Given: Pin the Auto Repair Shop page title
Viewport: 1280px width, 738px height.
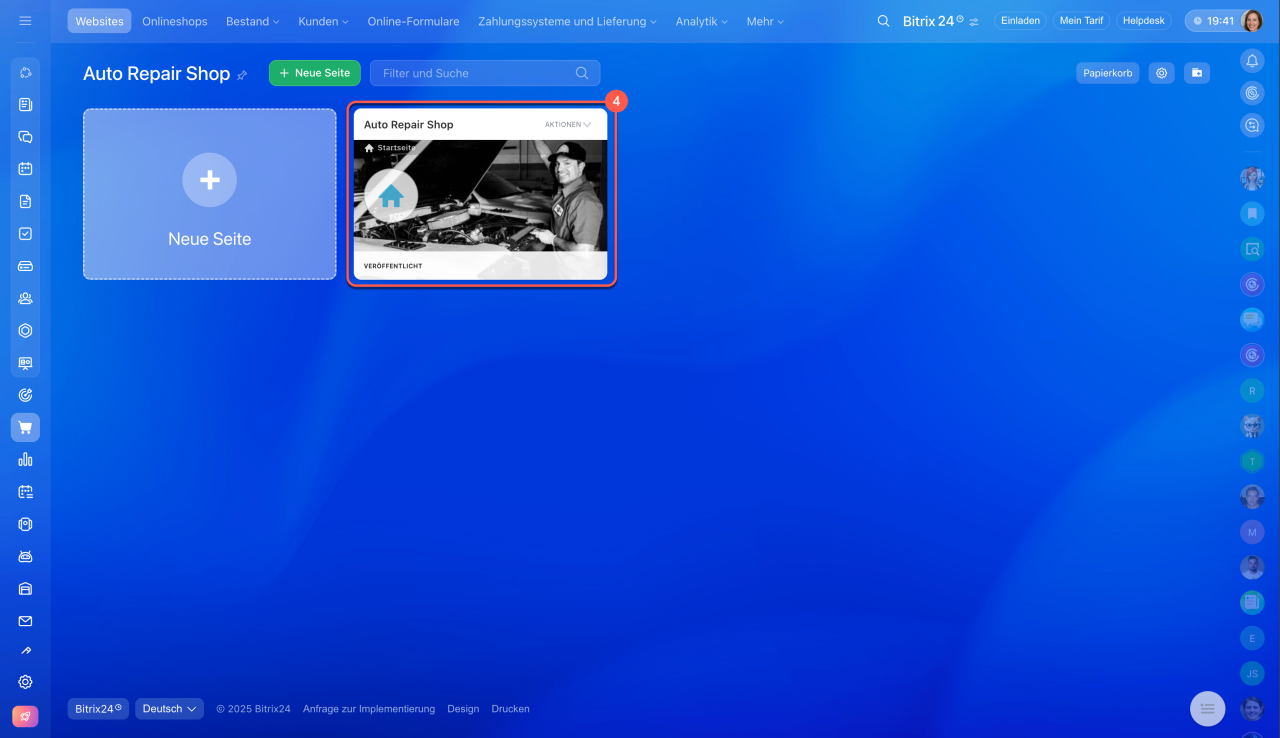Looking at the screenshot, I should [242, 75].
